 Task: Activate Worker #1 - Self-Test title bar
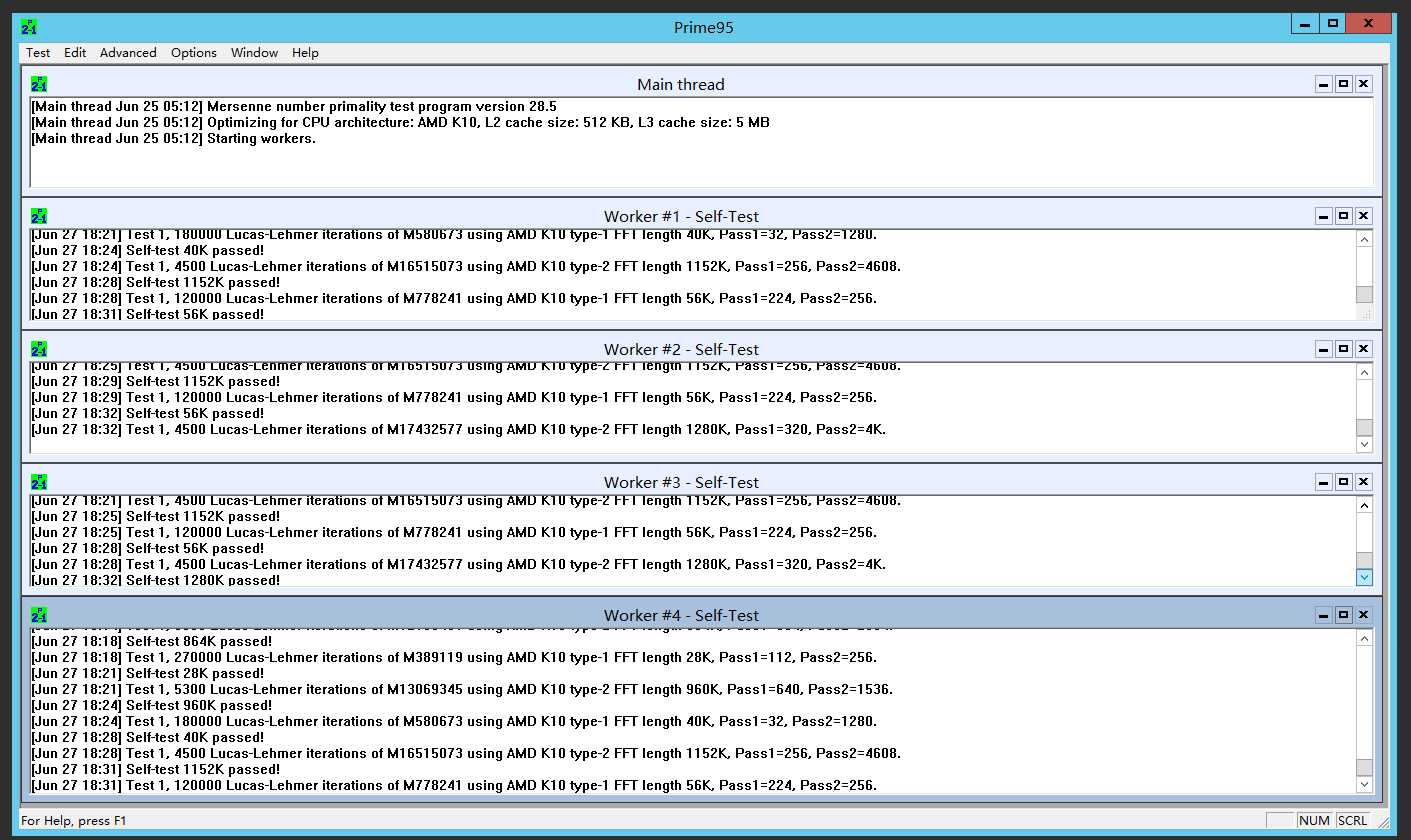click(x=680, y=216)
